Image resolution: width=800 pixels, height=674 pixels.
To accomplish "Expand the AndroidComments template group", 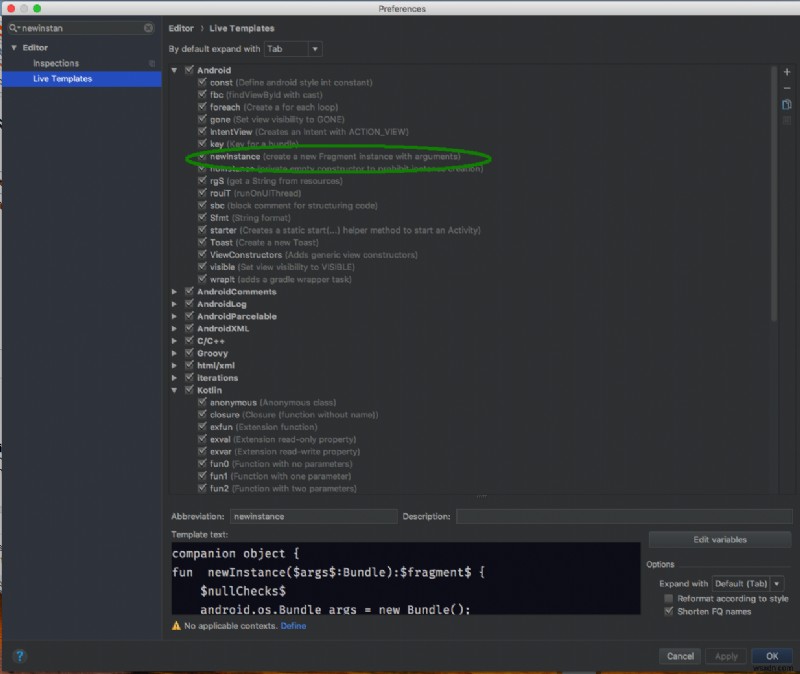I will click(176, 291).
